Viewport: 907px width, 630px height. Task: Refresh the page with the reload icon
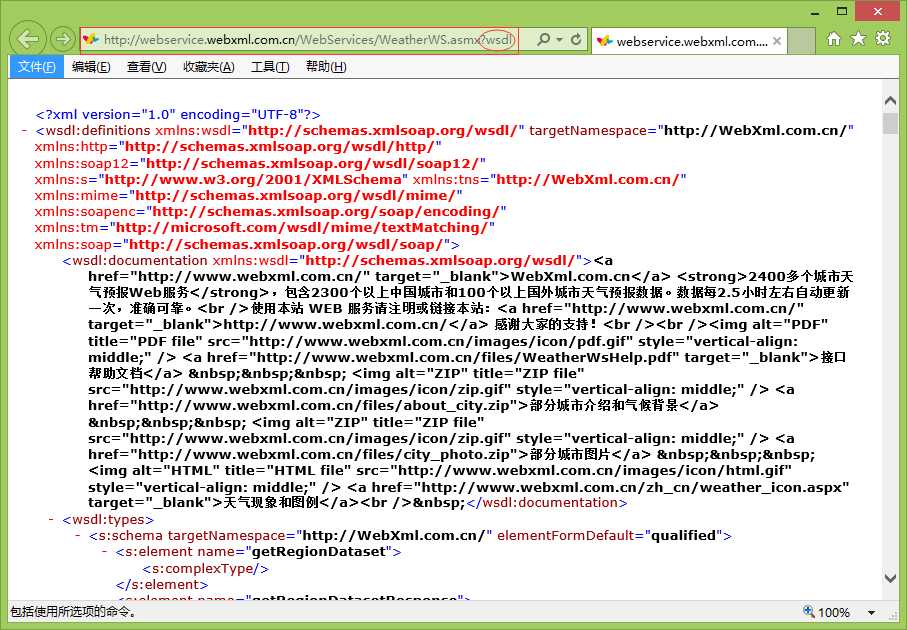pos(576,40)
